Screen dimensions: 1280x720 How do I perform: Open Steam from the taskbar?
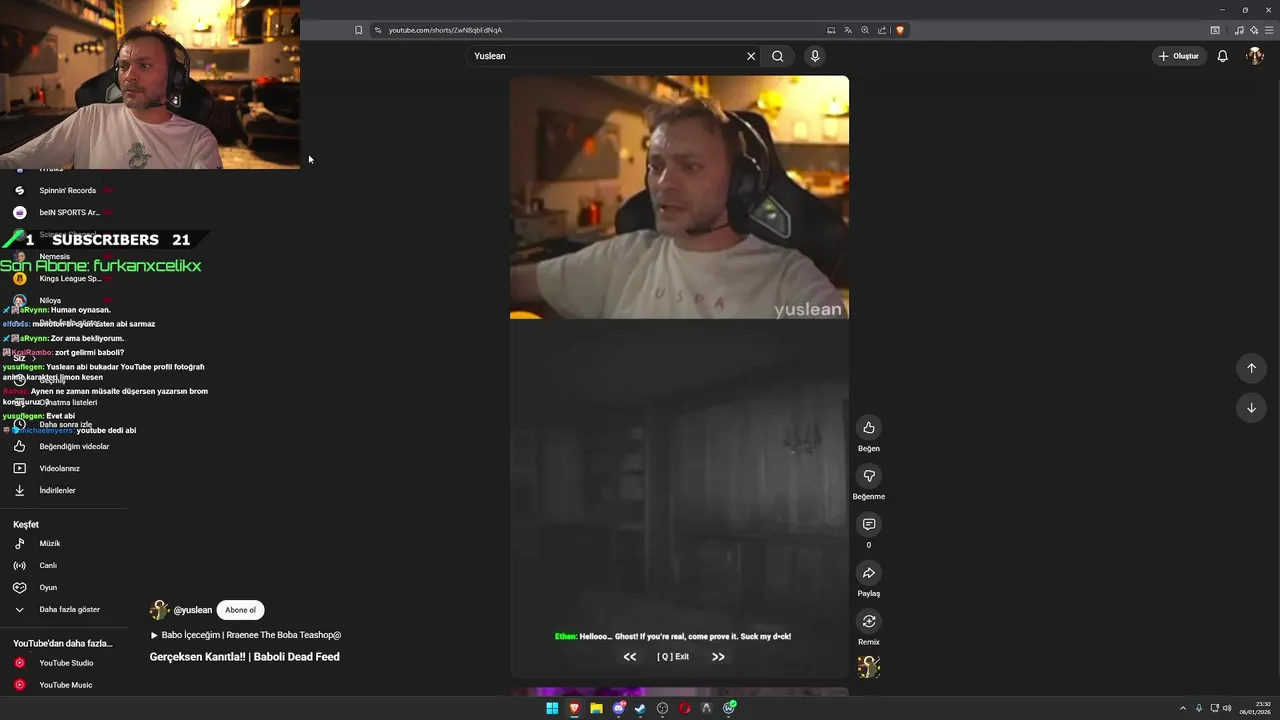640,708
